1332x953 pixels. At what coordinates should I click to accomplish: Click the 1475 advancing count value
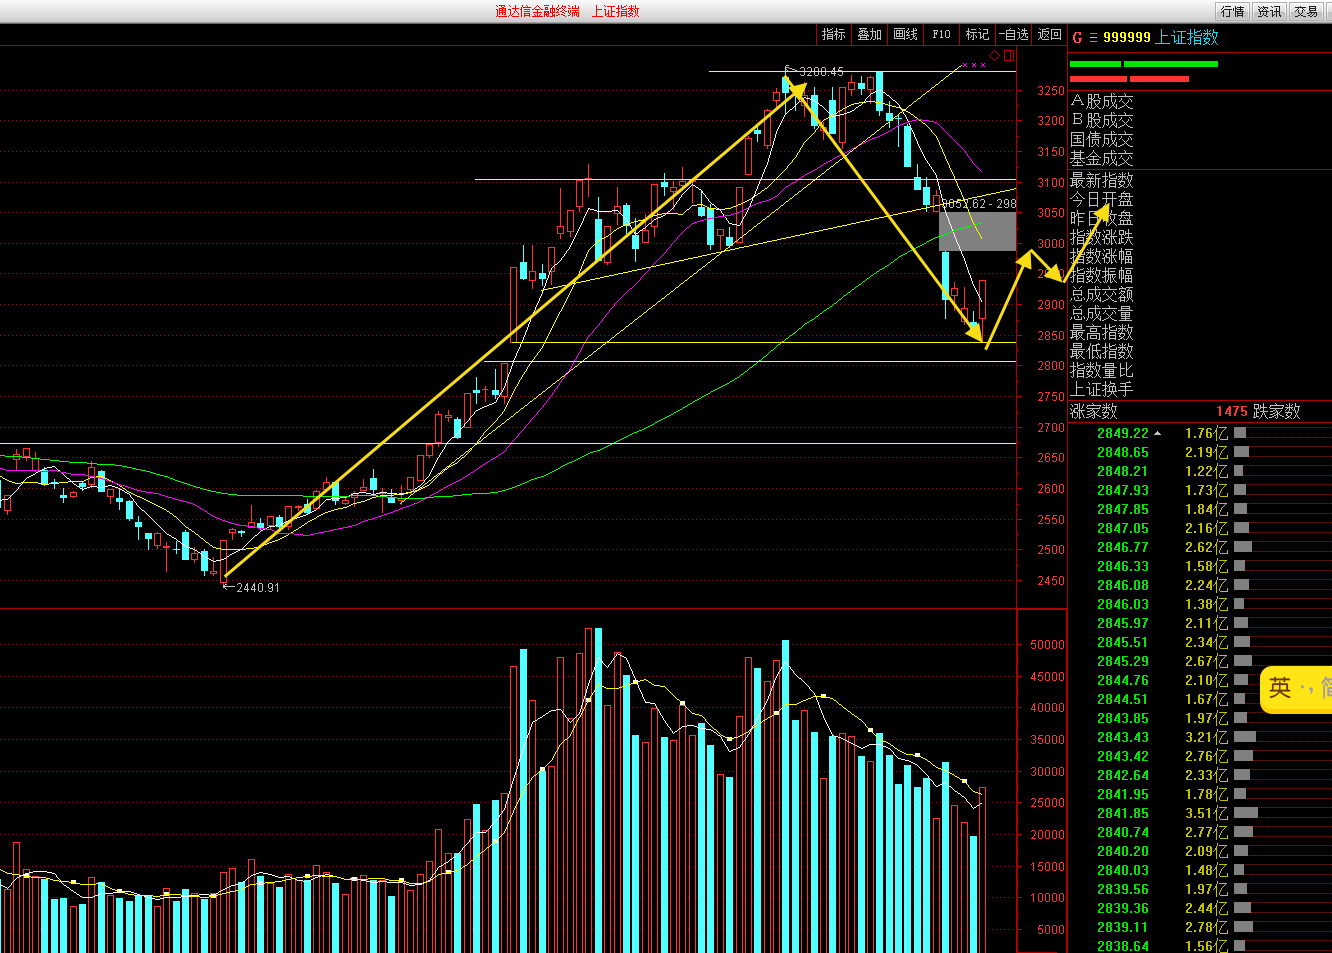coord(1232,411)
